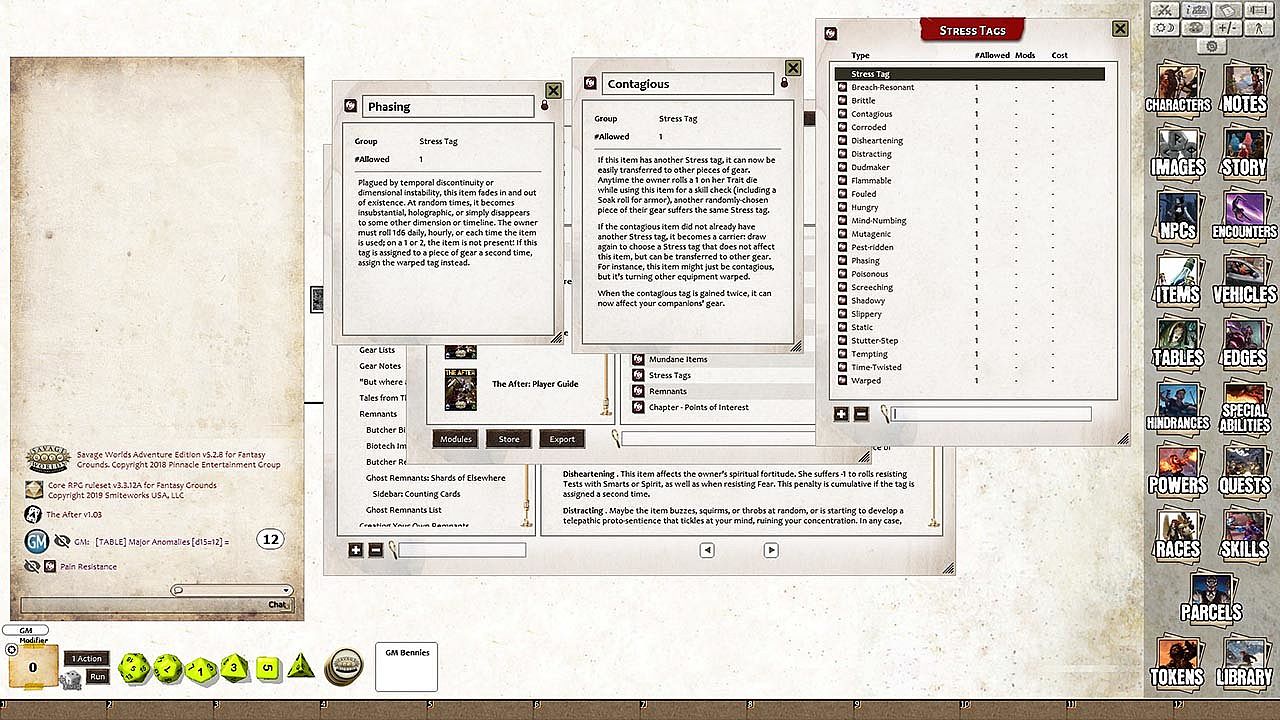Open the Special Abilities sidebar panel
1280x720 pixels.
(x=1244, y=406)
